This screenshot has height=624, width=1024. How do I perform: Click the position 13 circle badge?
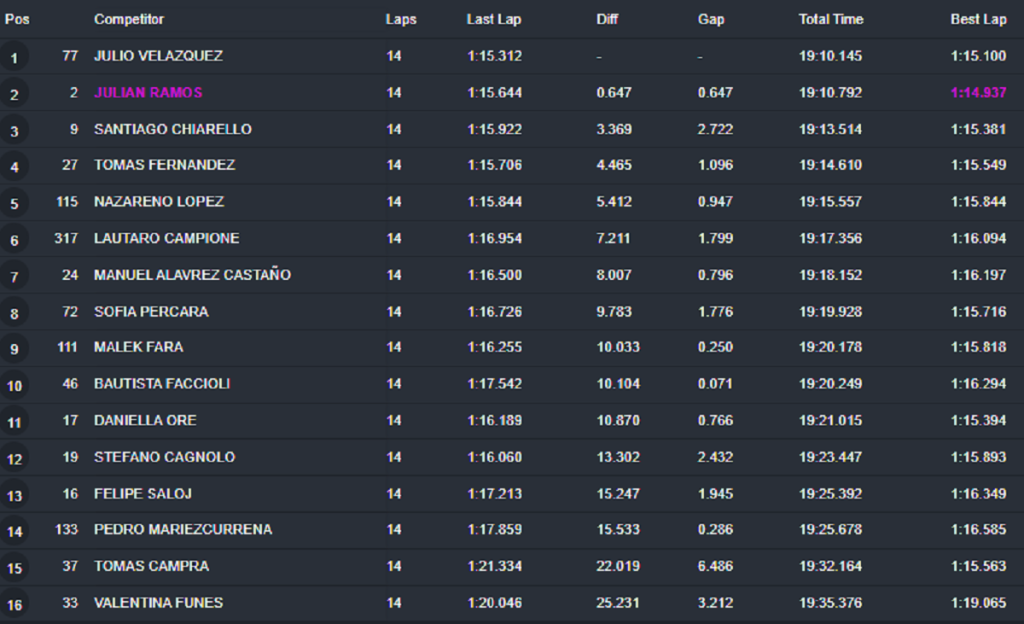[14, 496]
